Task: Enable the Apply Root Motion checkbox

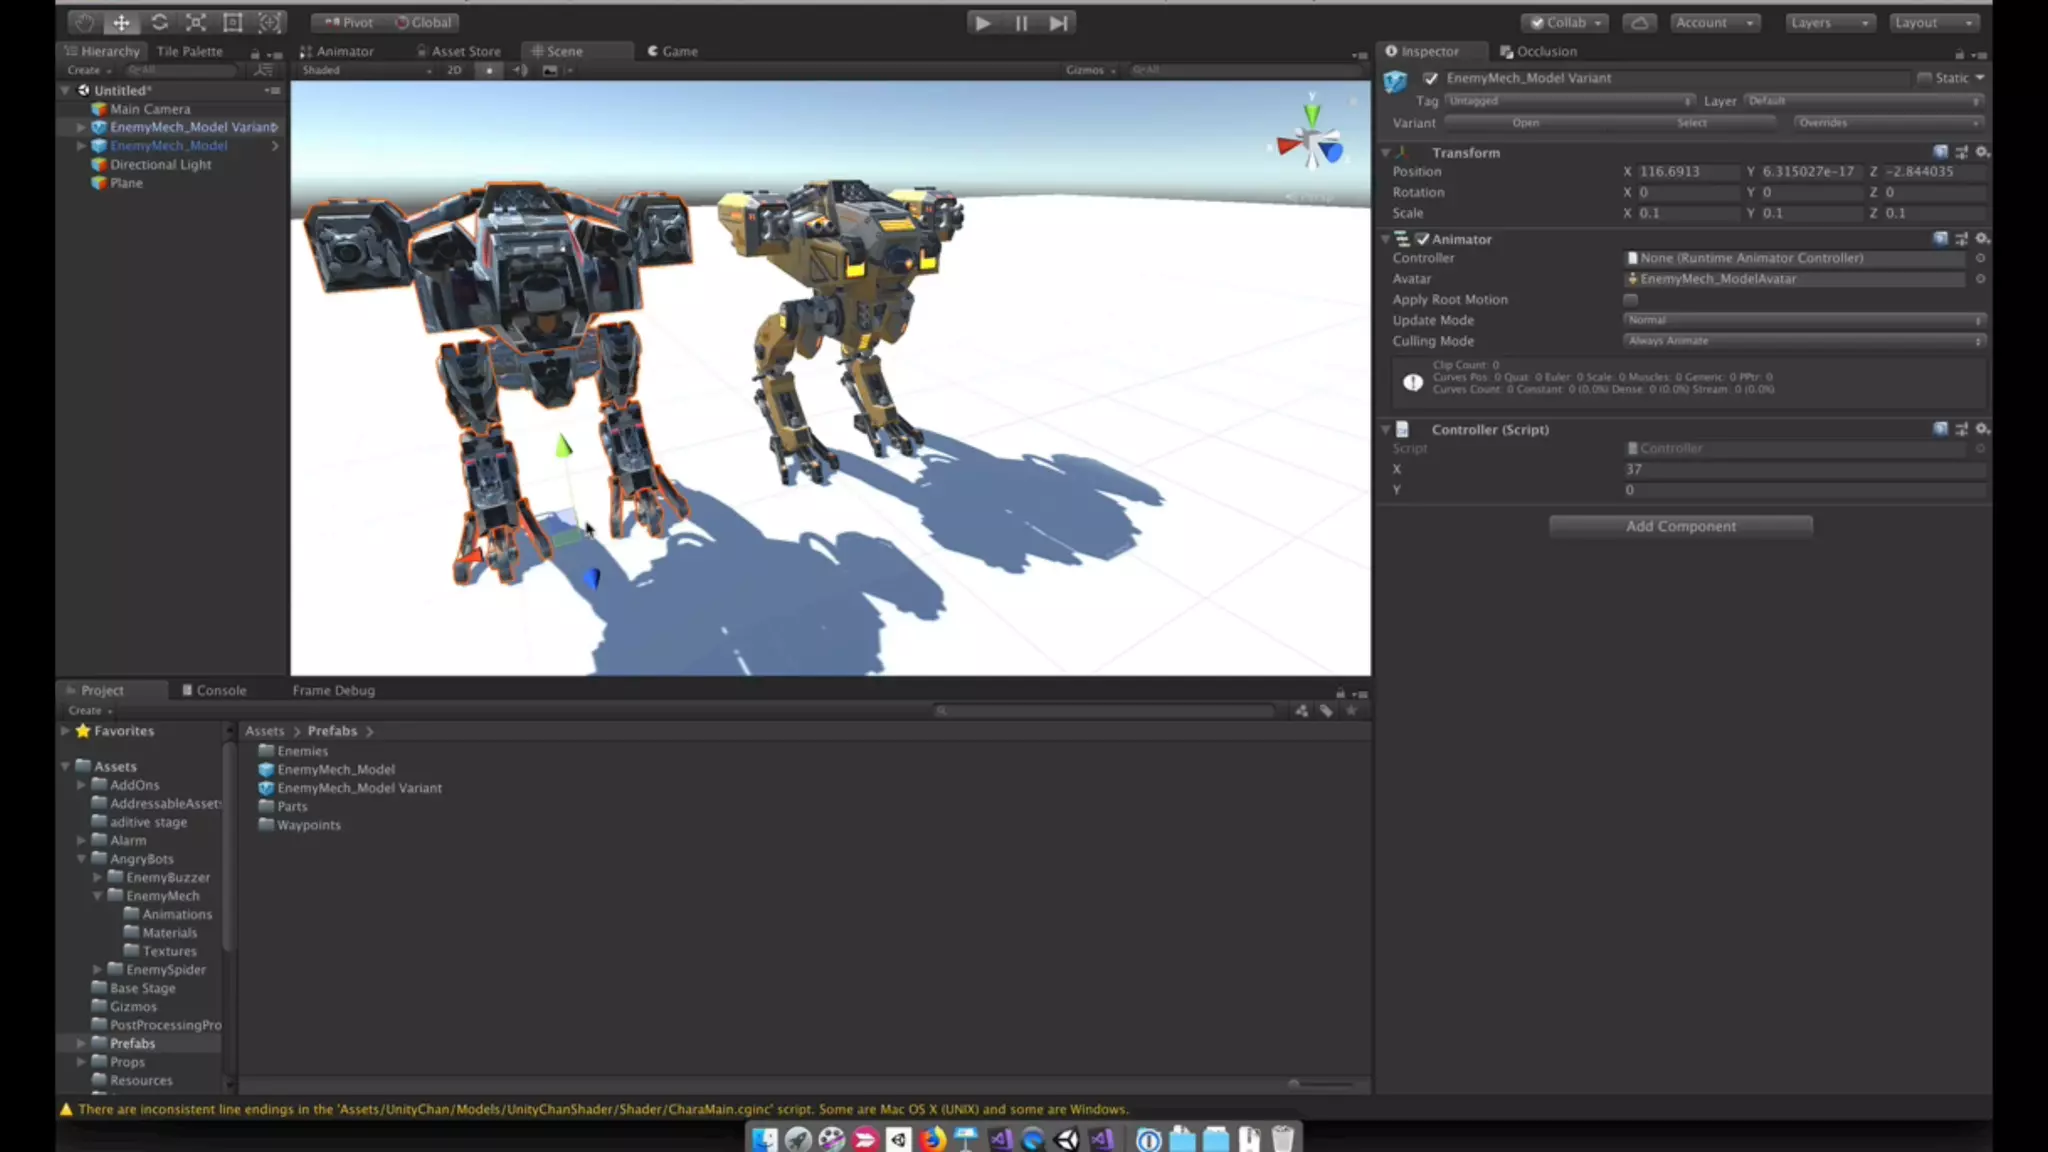Action: [x=1630, y=300]
